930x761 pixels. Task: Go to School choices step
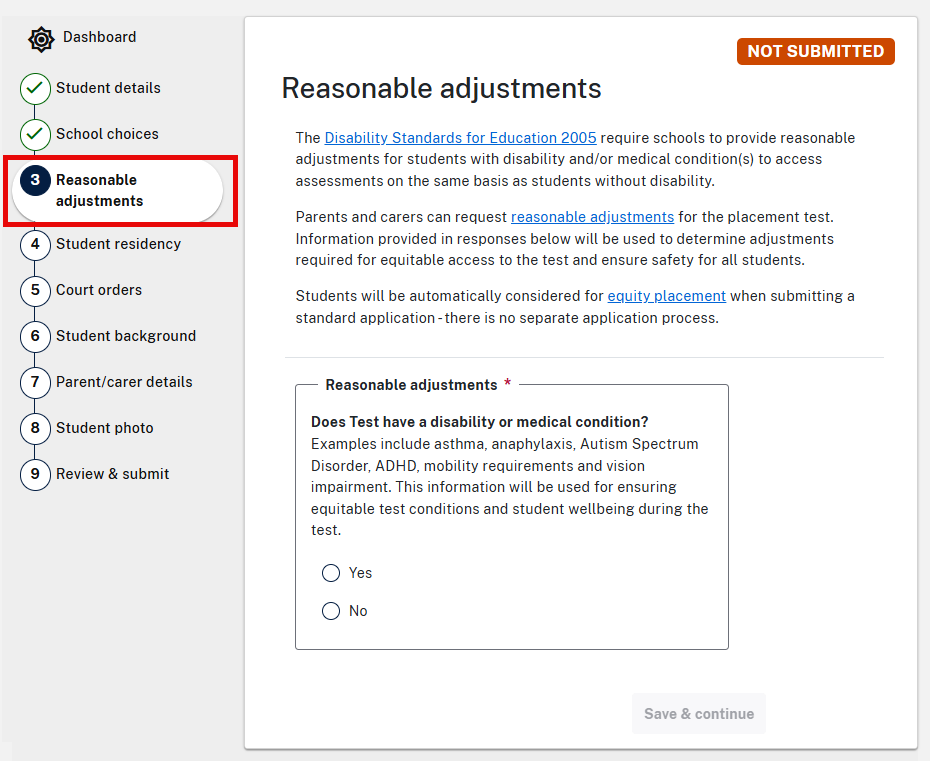coord(107,135)
